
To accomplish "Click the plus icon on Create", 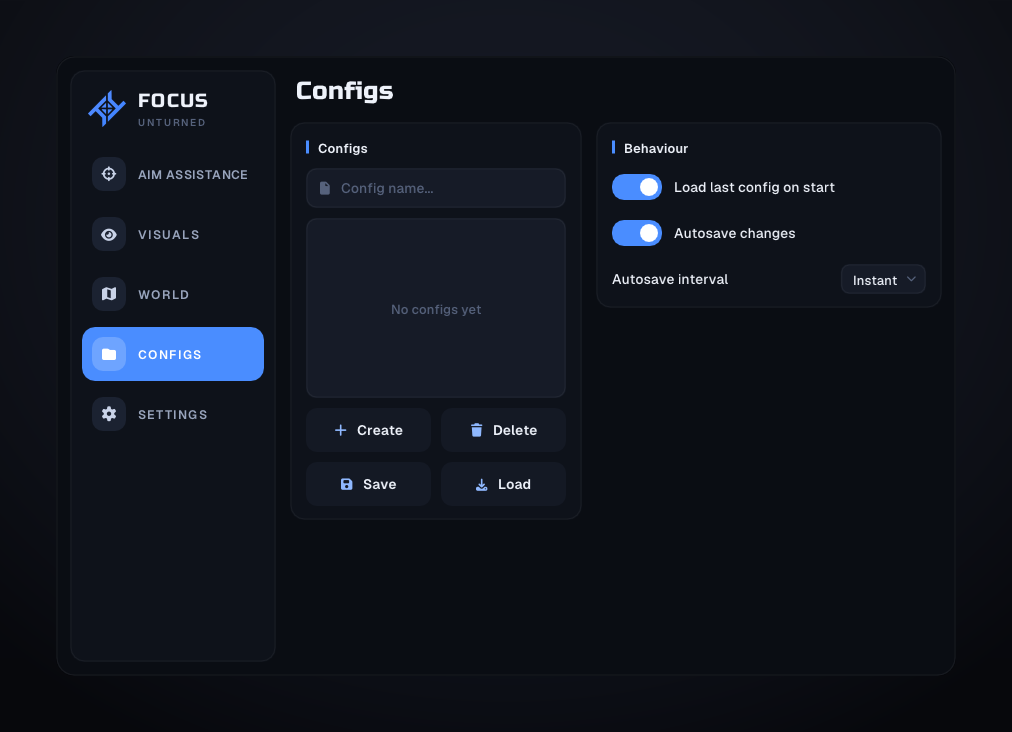I will pyautogui.click(x=341, y=430).
